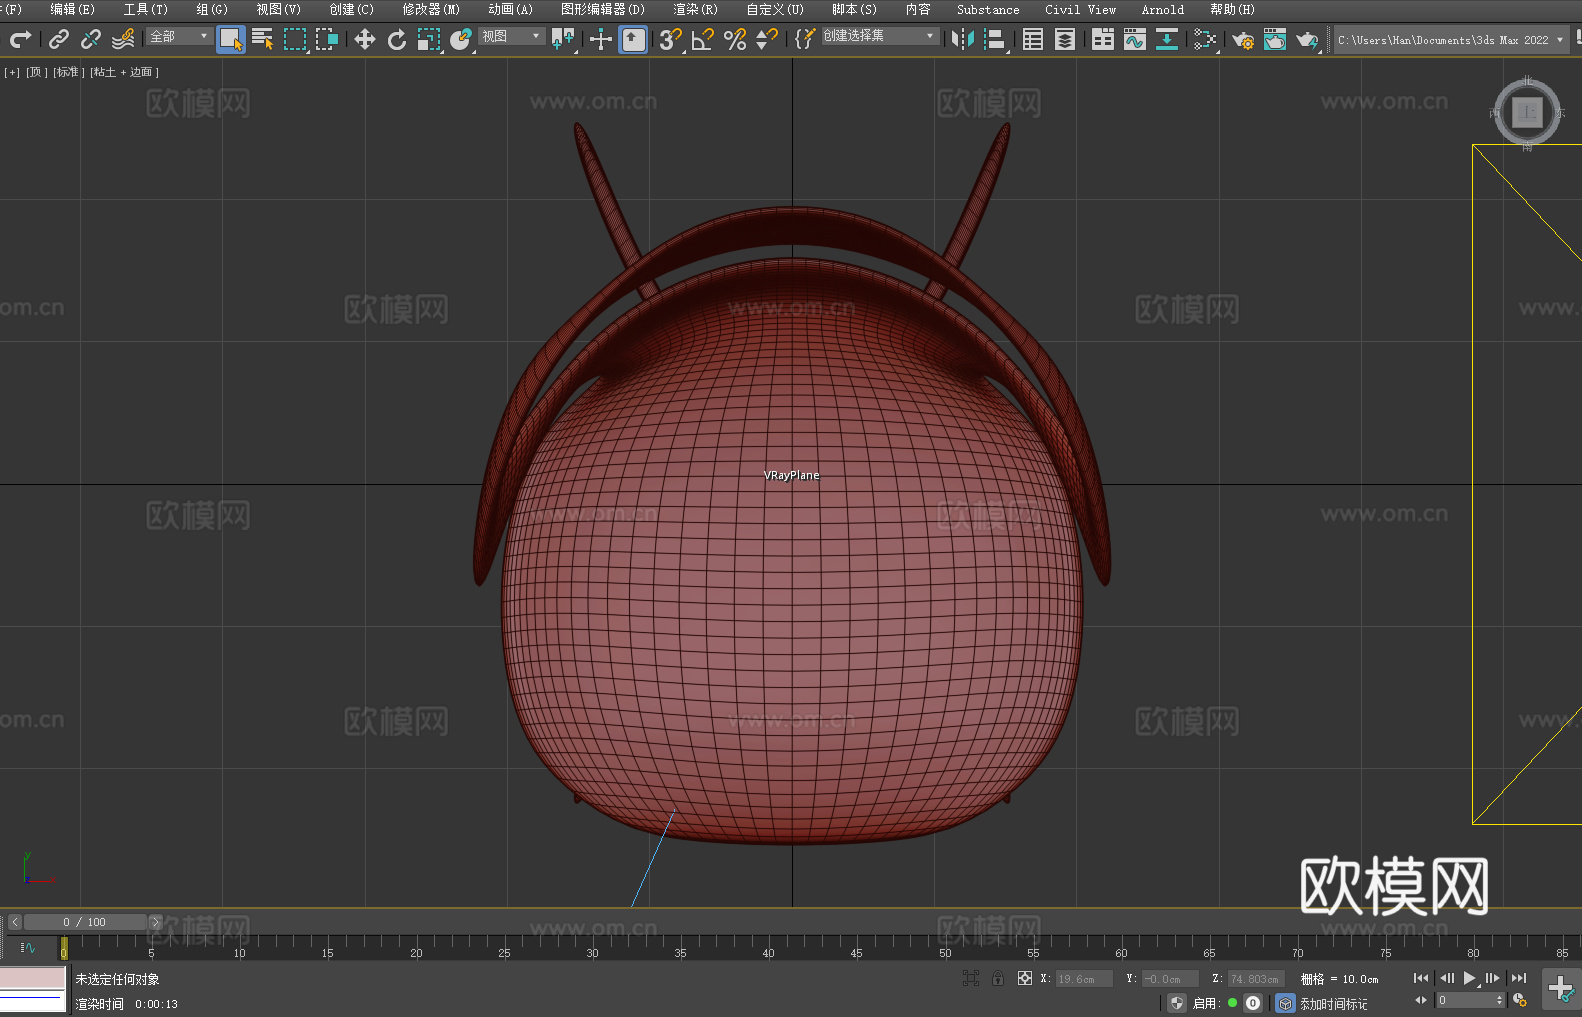This screenshot has width=1582, height=1017.
Task: Toggle the 3D Snaps button
Action: coord(671,40)
